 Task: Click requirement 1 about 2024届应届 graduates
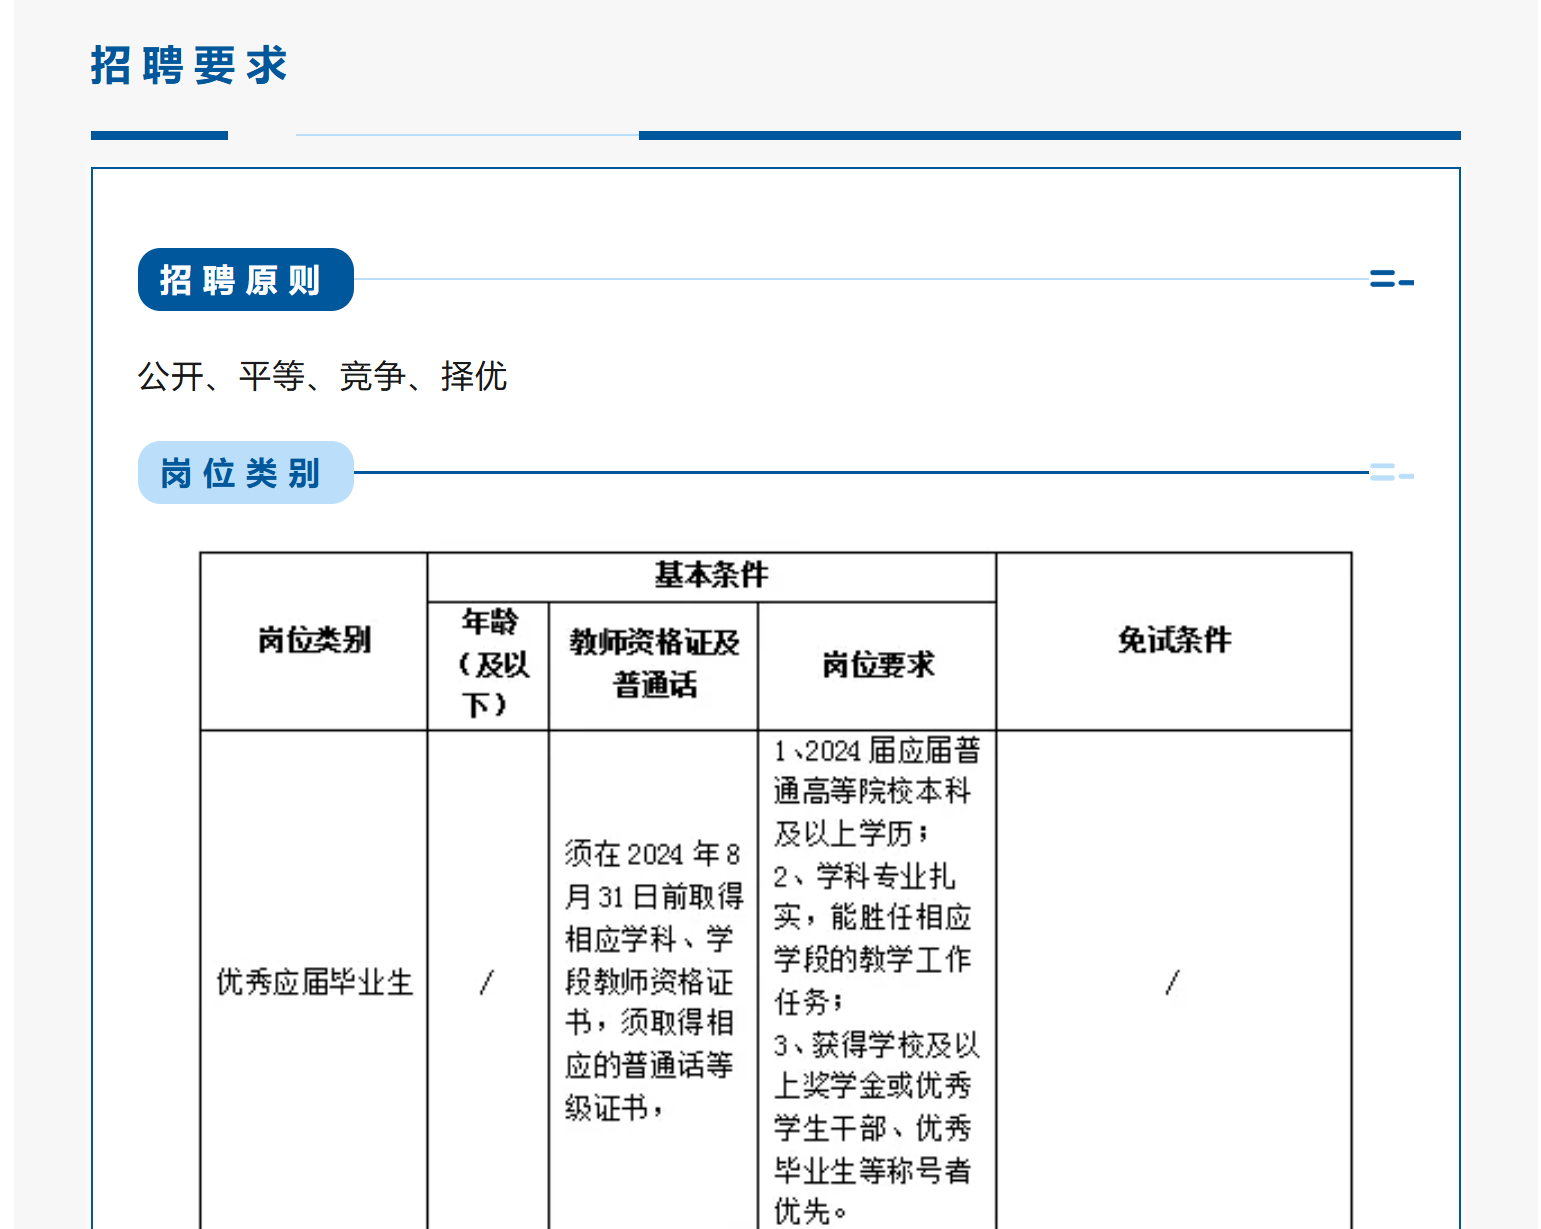click(x=876, y=791)
